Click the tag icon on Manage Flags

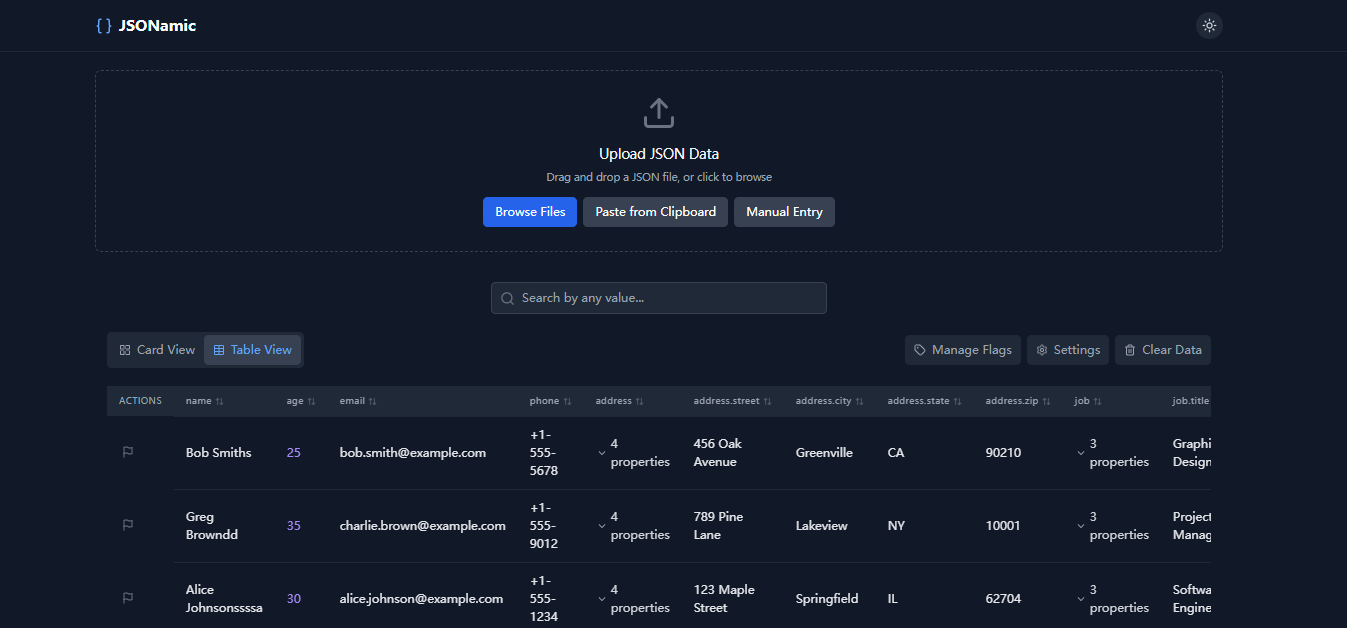pos(920,350)
